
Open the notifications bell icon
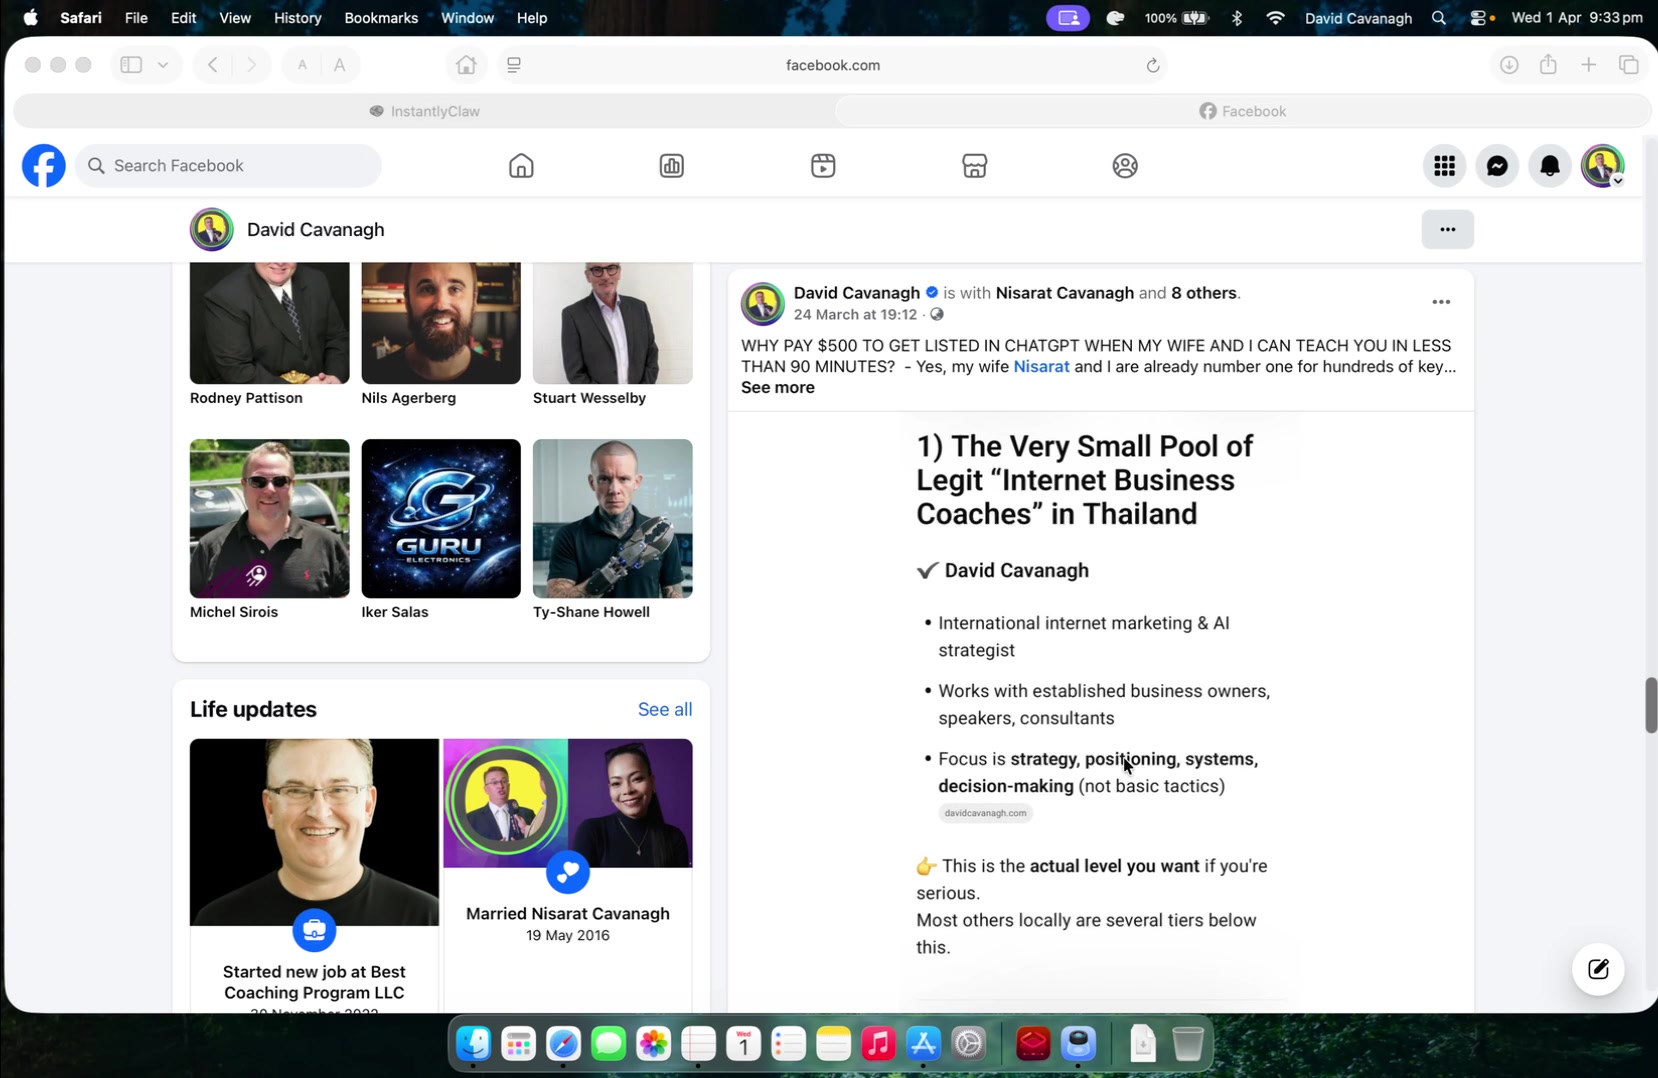pos(1550,166)
